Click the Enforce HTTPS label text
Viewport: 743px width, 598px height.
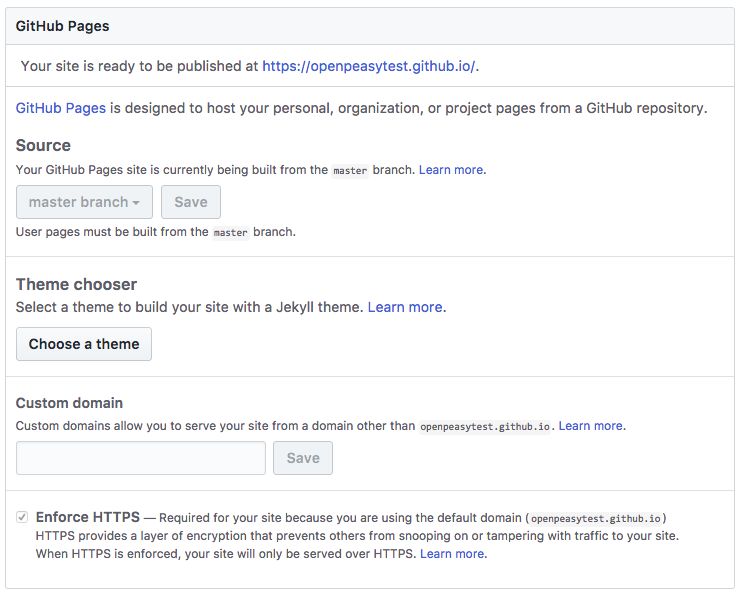coord(88,516)
